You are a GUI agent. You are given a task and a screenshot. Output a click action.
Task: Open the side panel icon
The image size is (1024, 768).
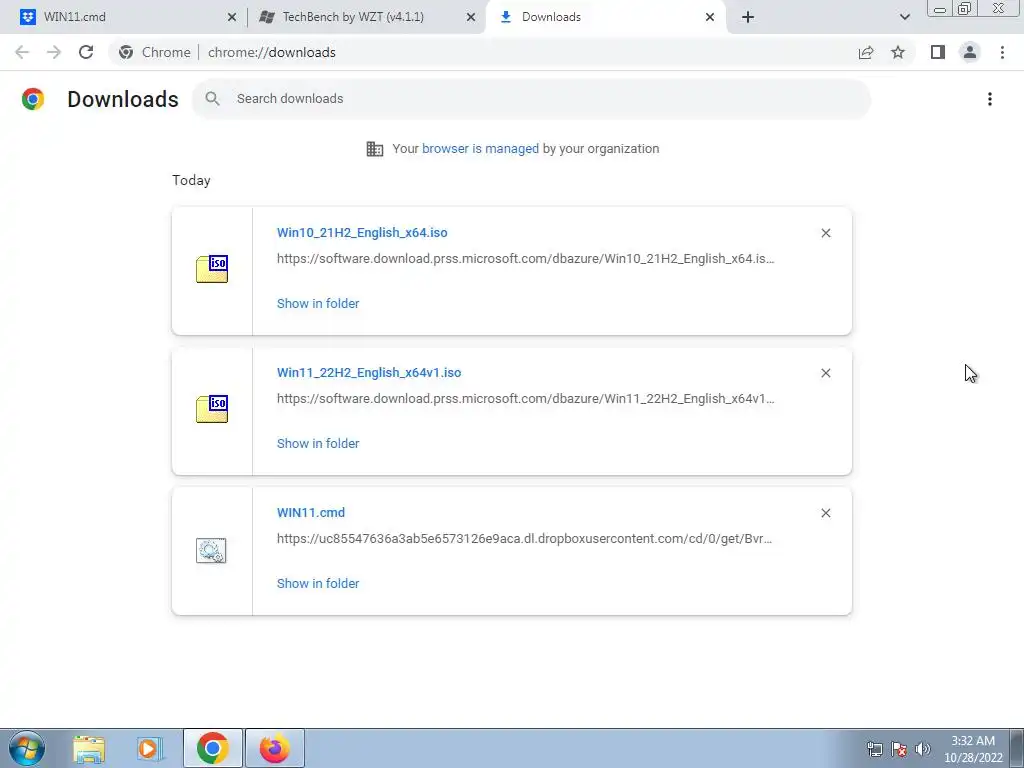coord(938,52)
